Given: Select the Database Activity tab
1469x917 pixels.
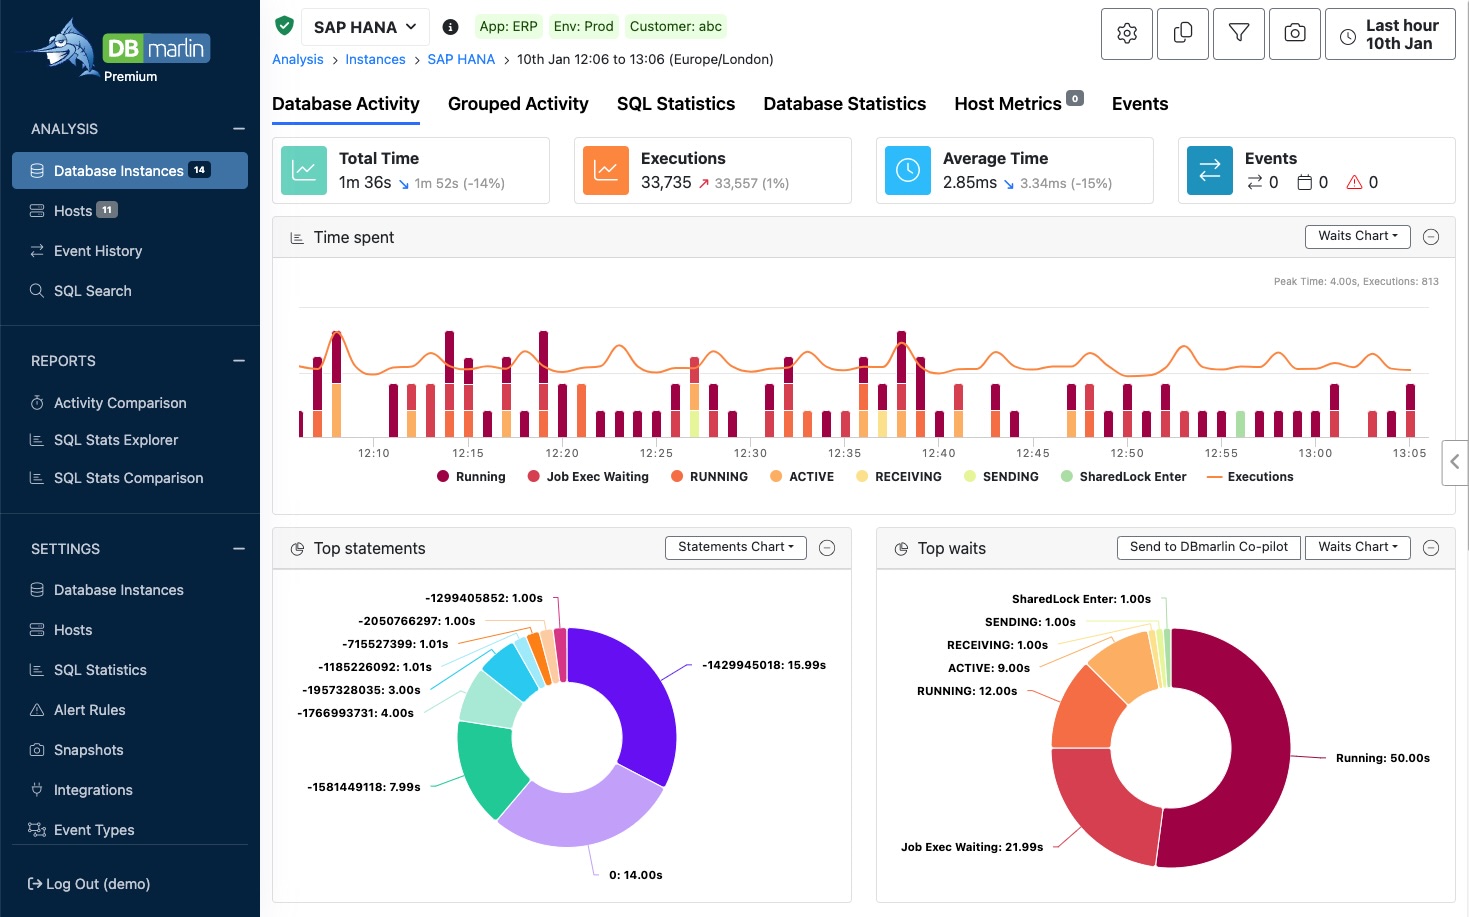Looking at the screenshot, I should click(x=346, y=104).
